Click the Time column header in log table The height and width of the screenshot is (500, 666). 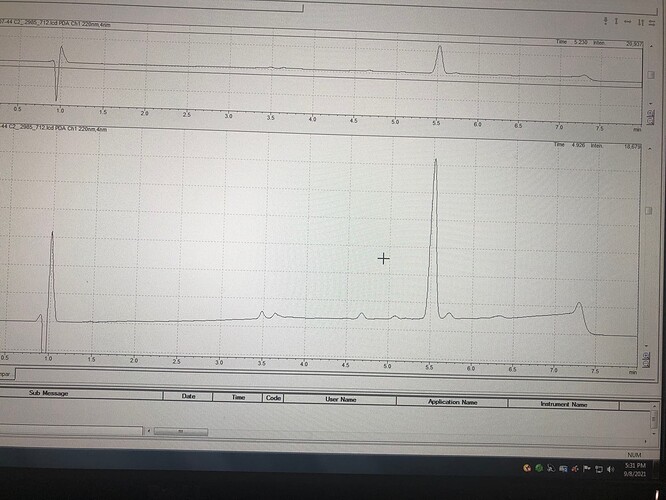tap(238, 397)
